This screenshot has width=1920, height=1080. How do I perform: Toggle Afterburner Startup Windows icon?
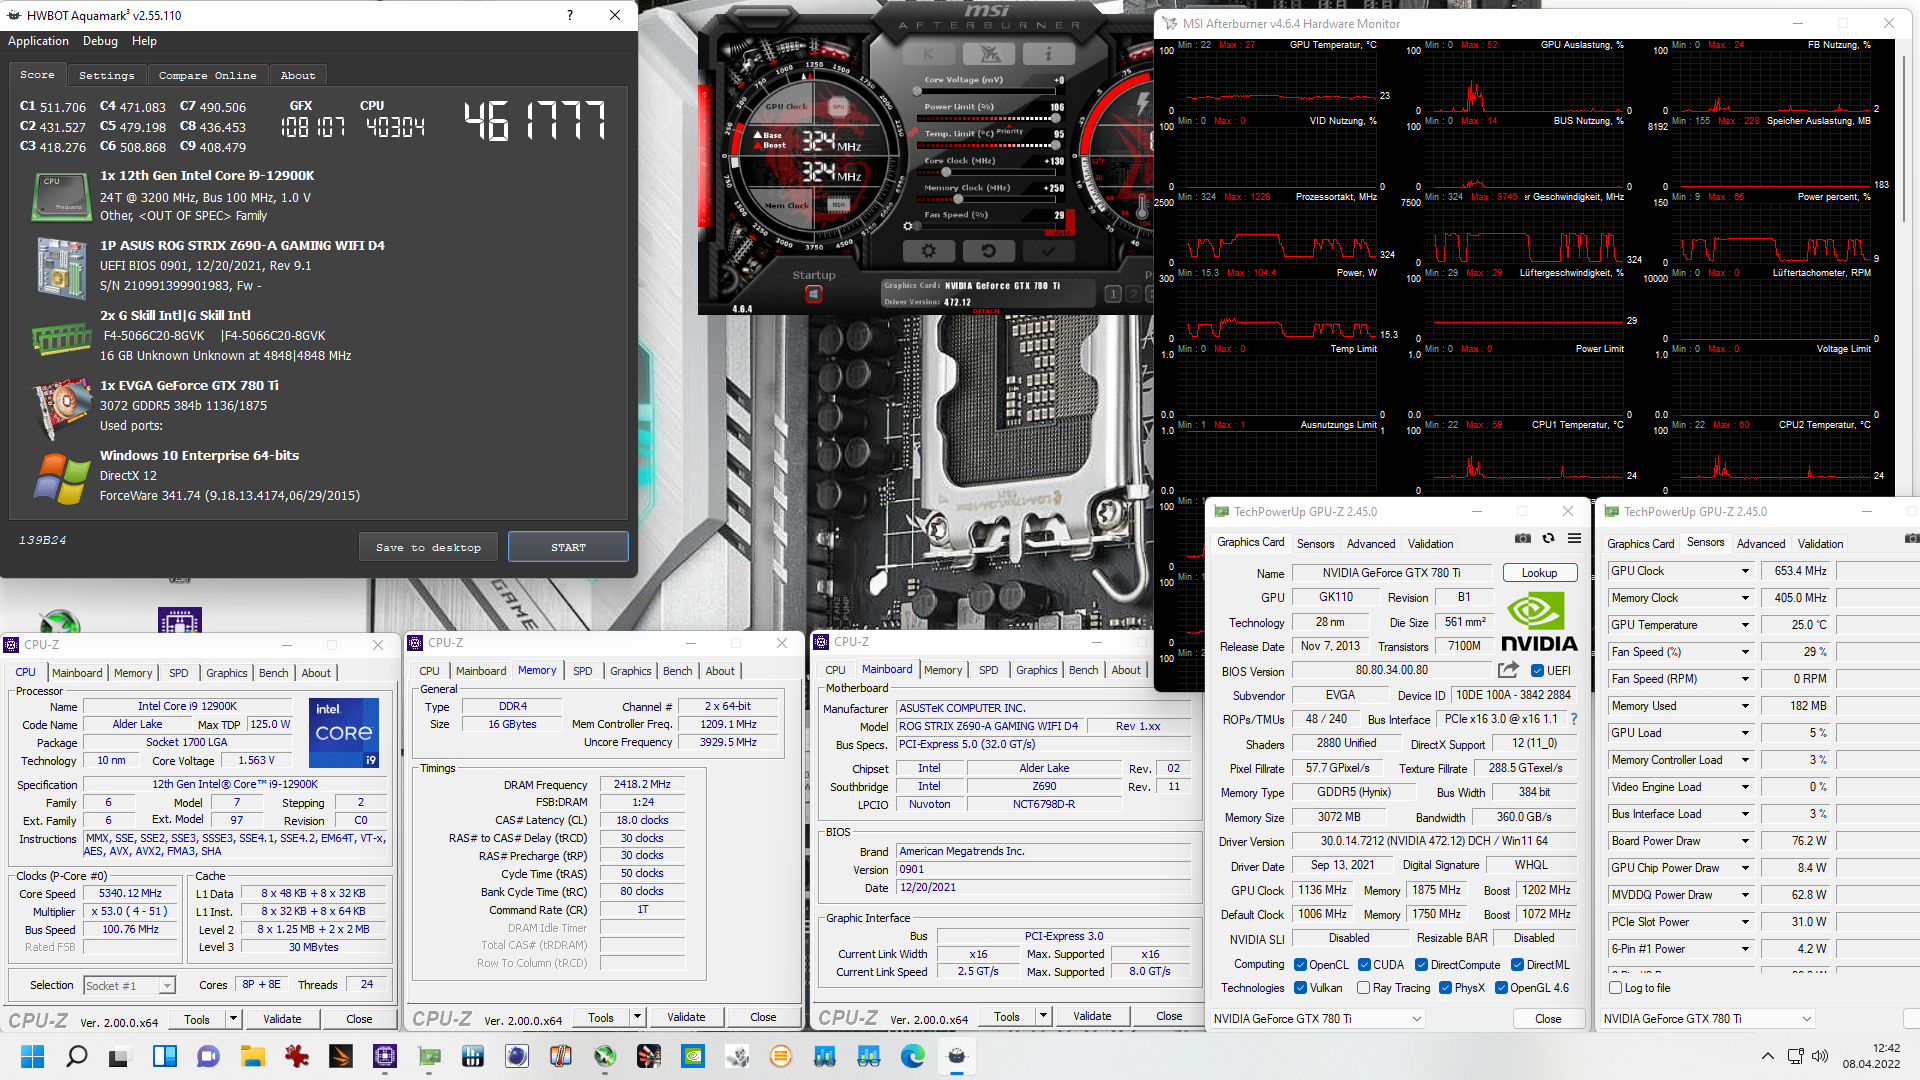pos(814,294)
